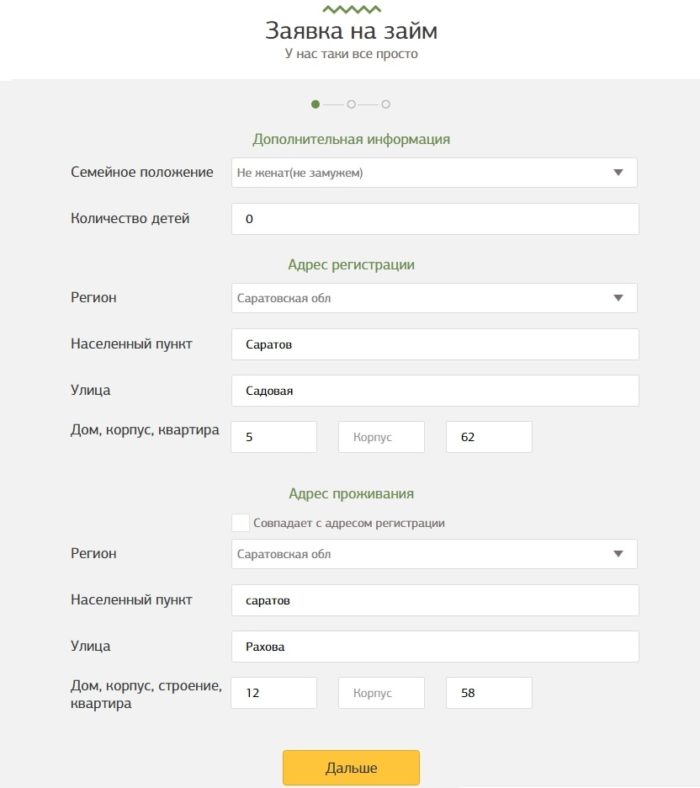Open the Семейное положение dropdown

pos(434,172)
